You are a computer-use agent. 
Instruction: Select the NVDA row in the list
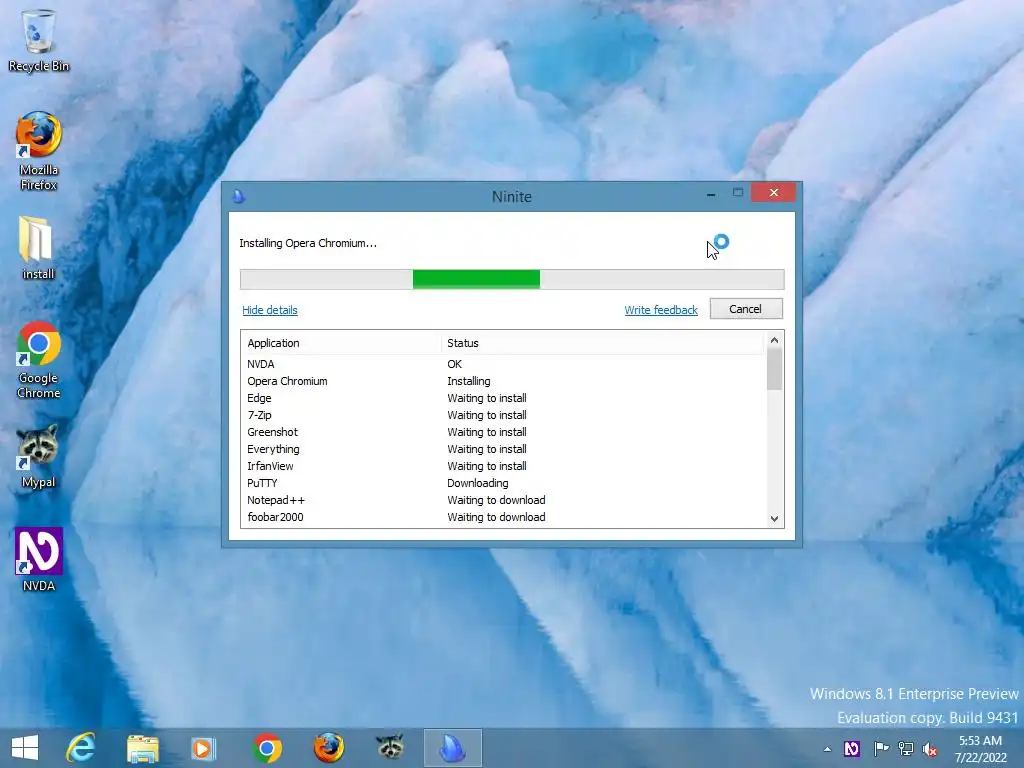point(503,364)
